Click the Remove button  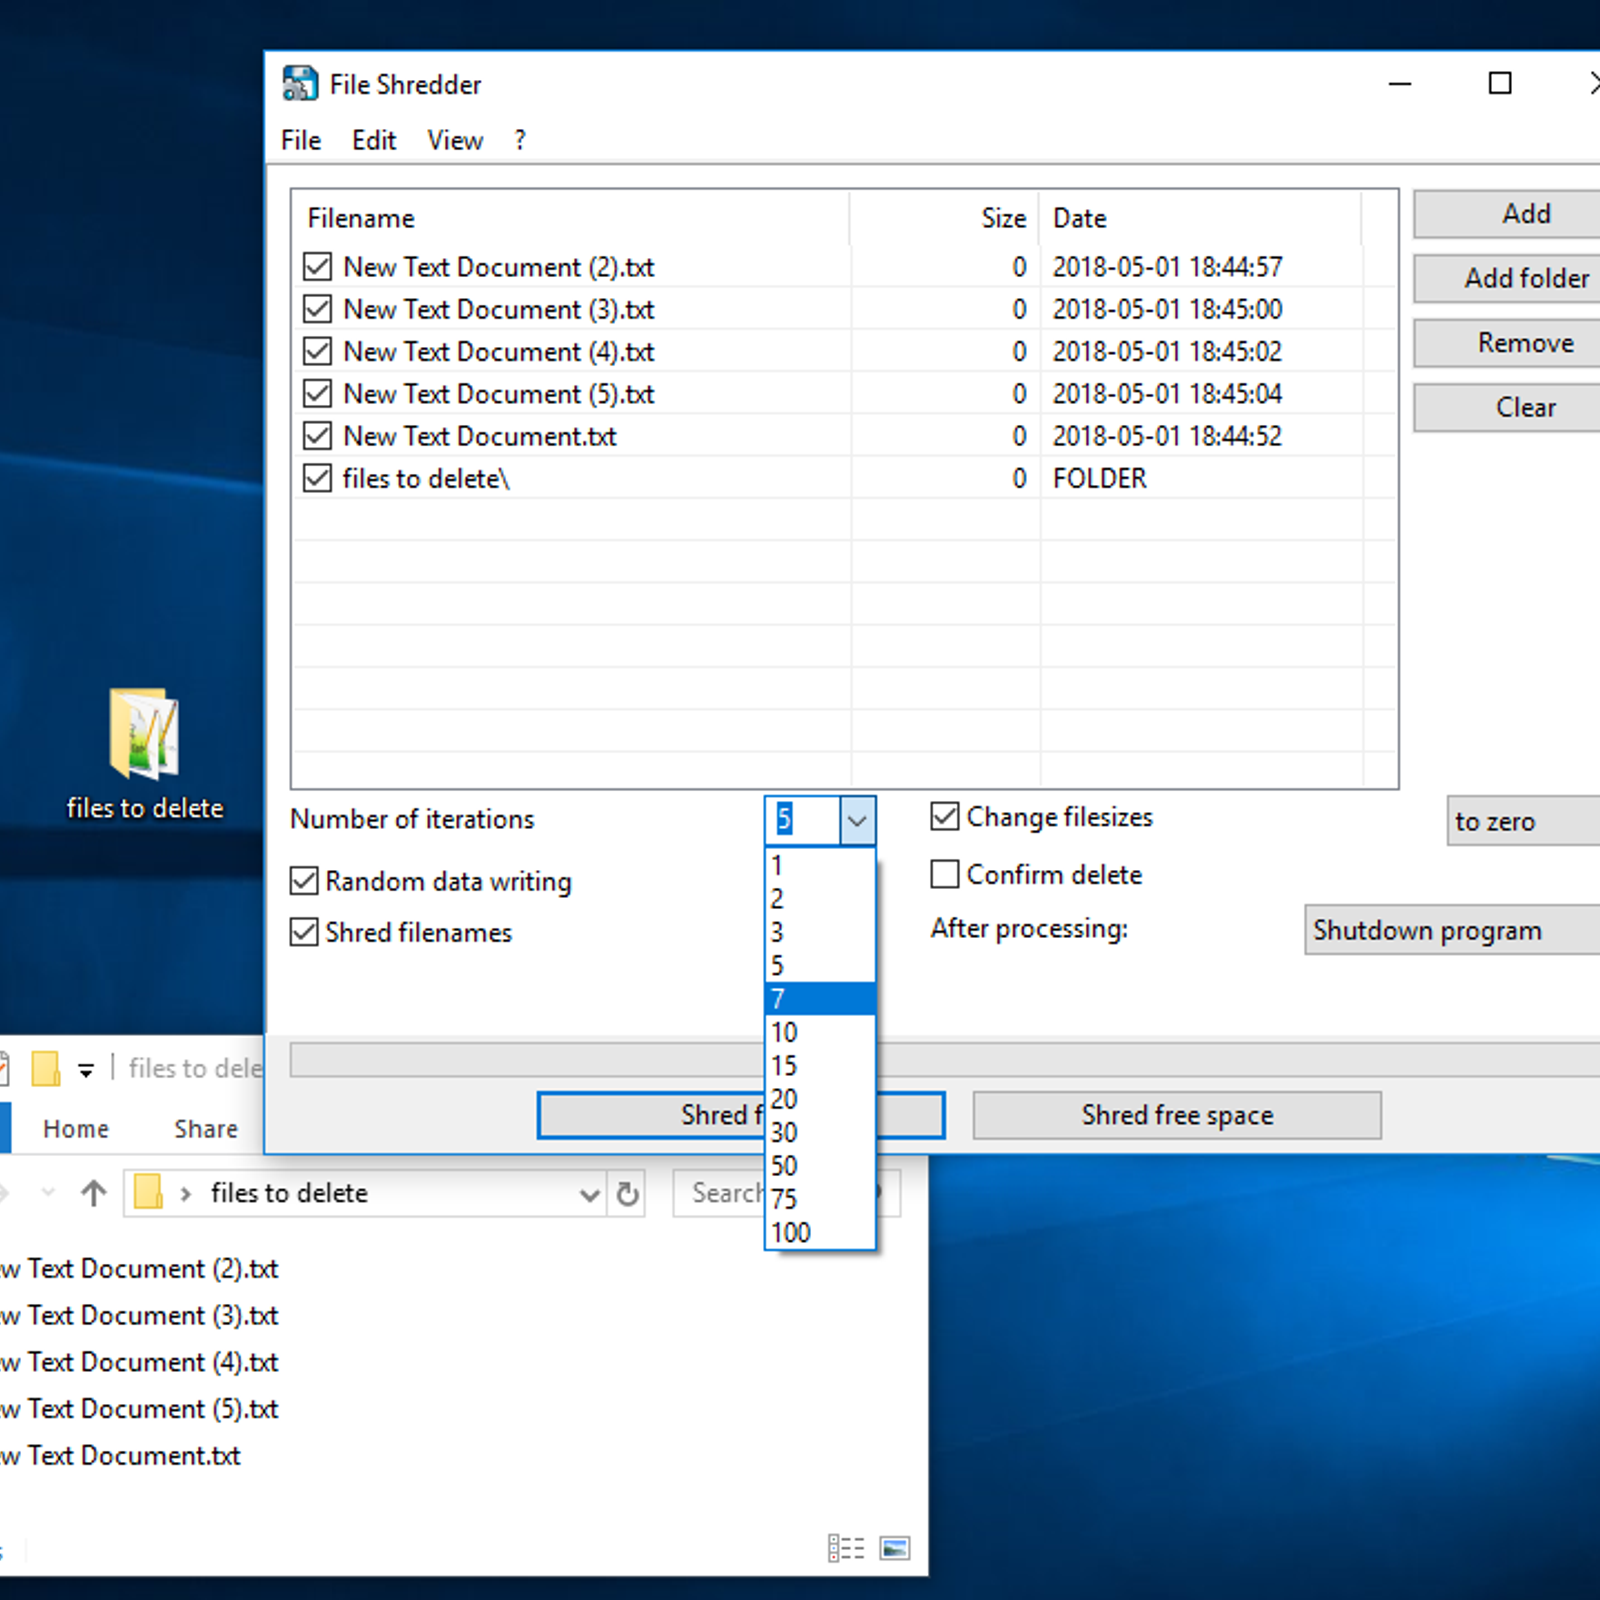[x=1507, y=343]
